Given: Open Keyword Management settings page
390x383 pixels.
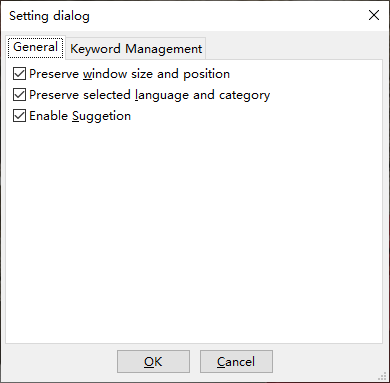Looking at the screenshot, I should [136, 49].
